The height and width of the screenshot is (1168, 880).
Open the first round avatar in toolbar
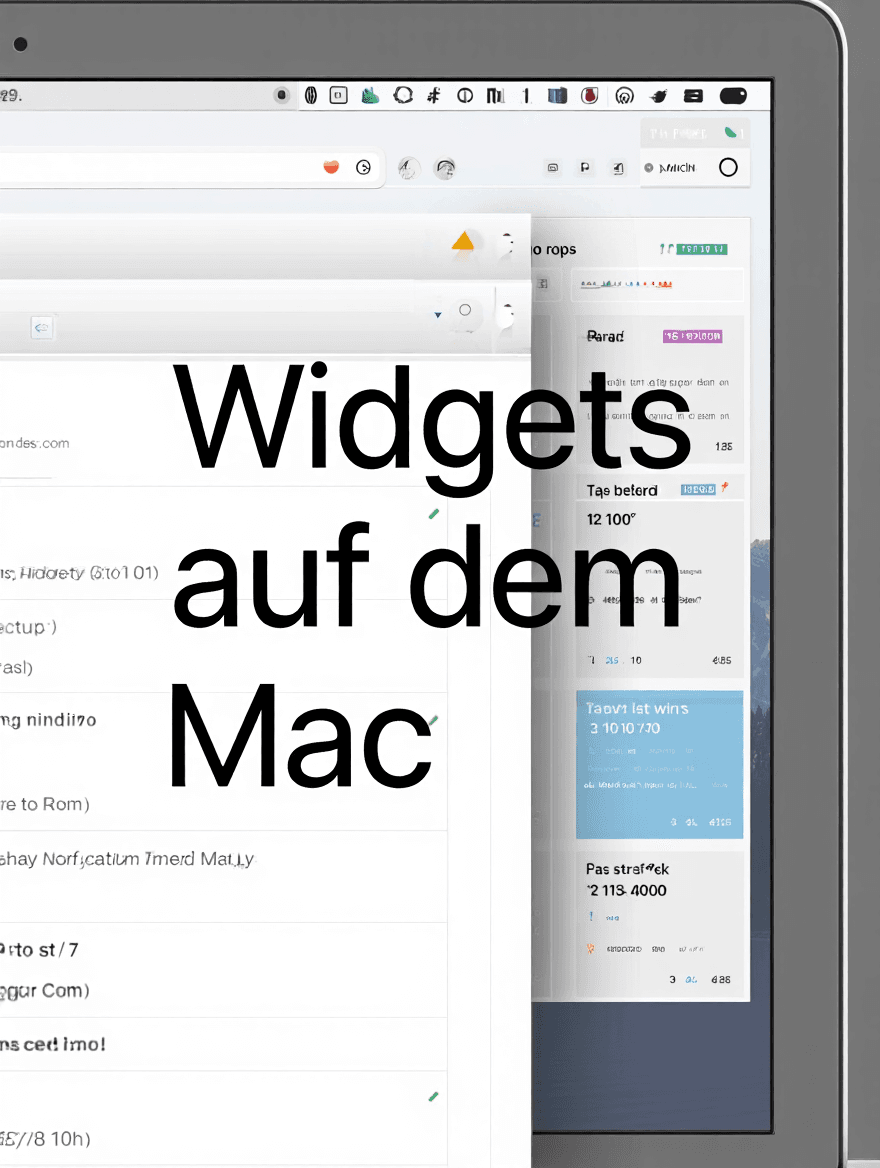click(408, 168)
